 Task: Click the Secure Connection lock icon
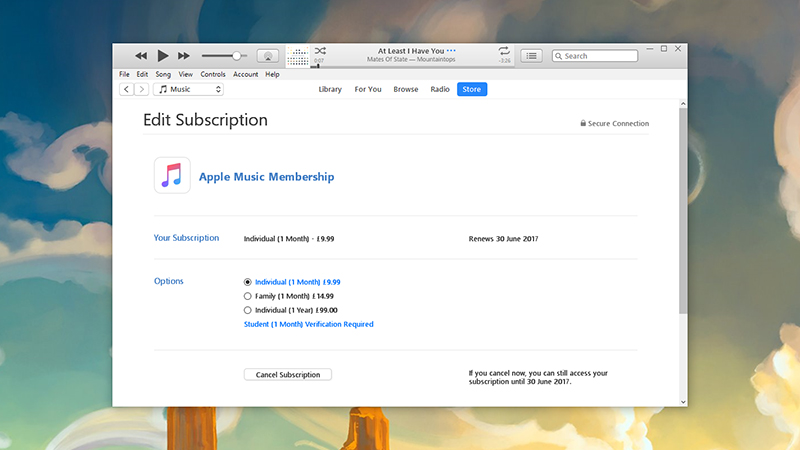[583, 123]
